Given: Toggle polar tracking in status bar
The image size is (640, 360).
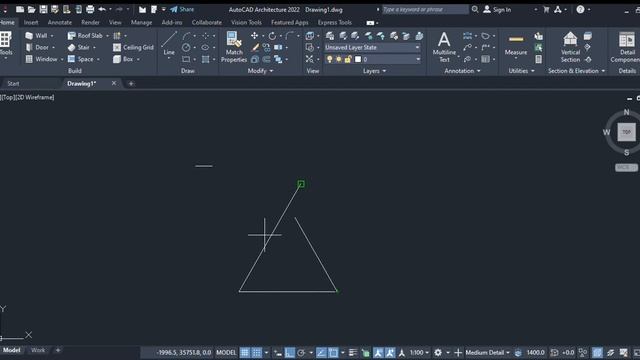Looking at the screenshot, I should pos(301,352).
